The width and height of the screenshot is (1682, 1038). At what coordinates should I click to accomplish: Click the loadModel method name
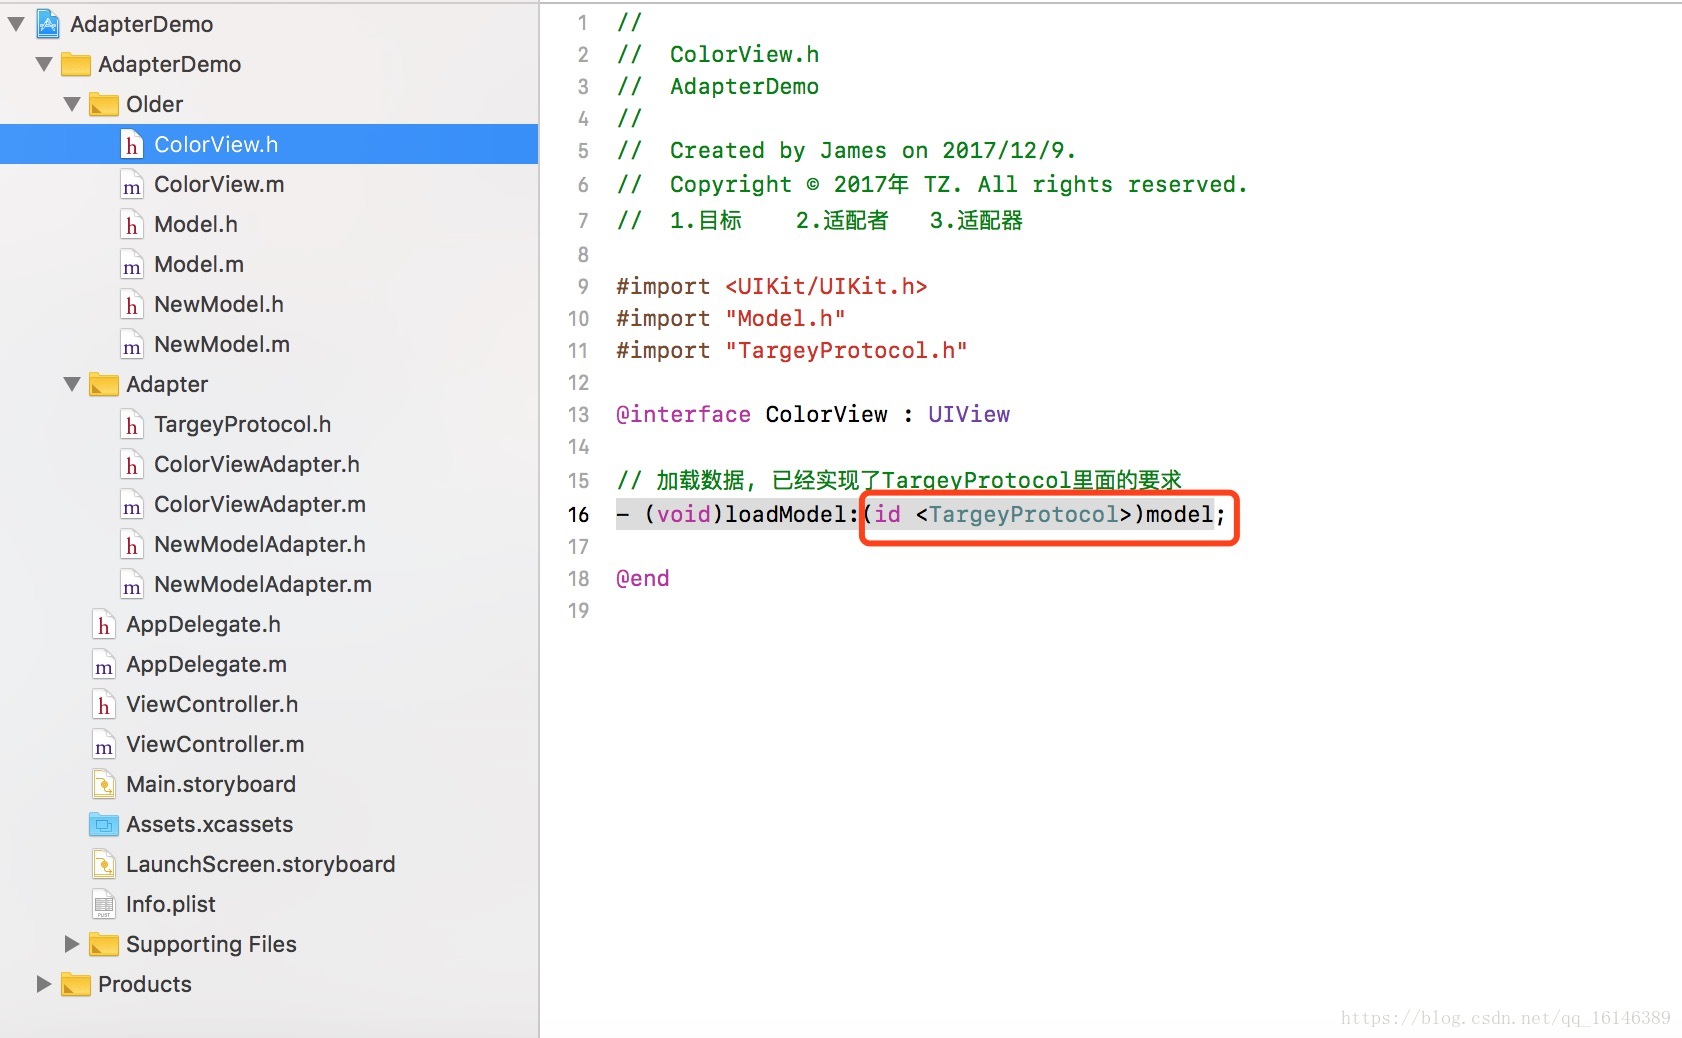[786, 515]
